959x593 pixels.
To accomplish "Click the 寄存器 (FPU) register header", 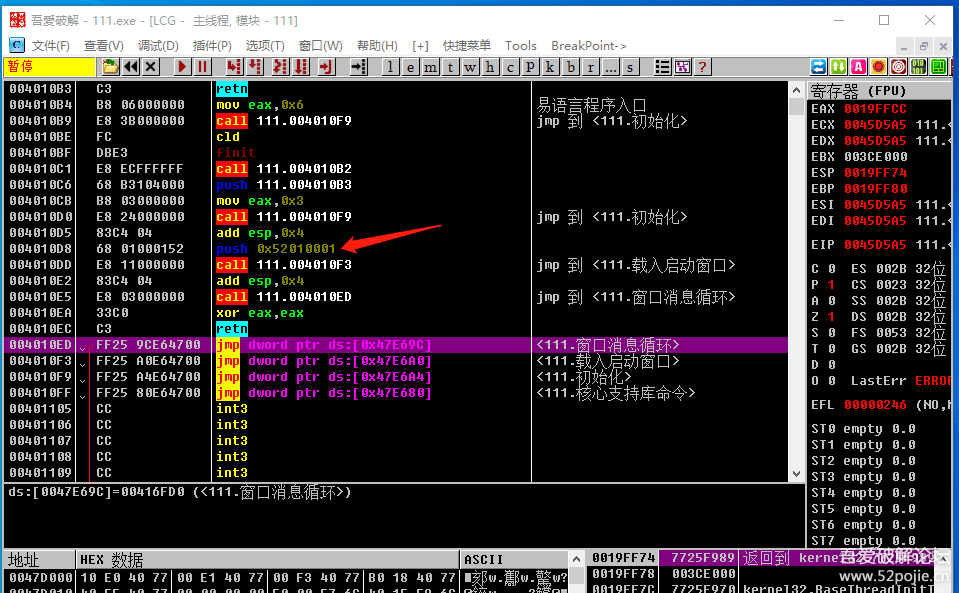I will point(857,92).
